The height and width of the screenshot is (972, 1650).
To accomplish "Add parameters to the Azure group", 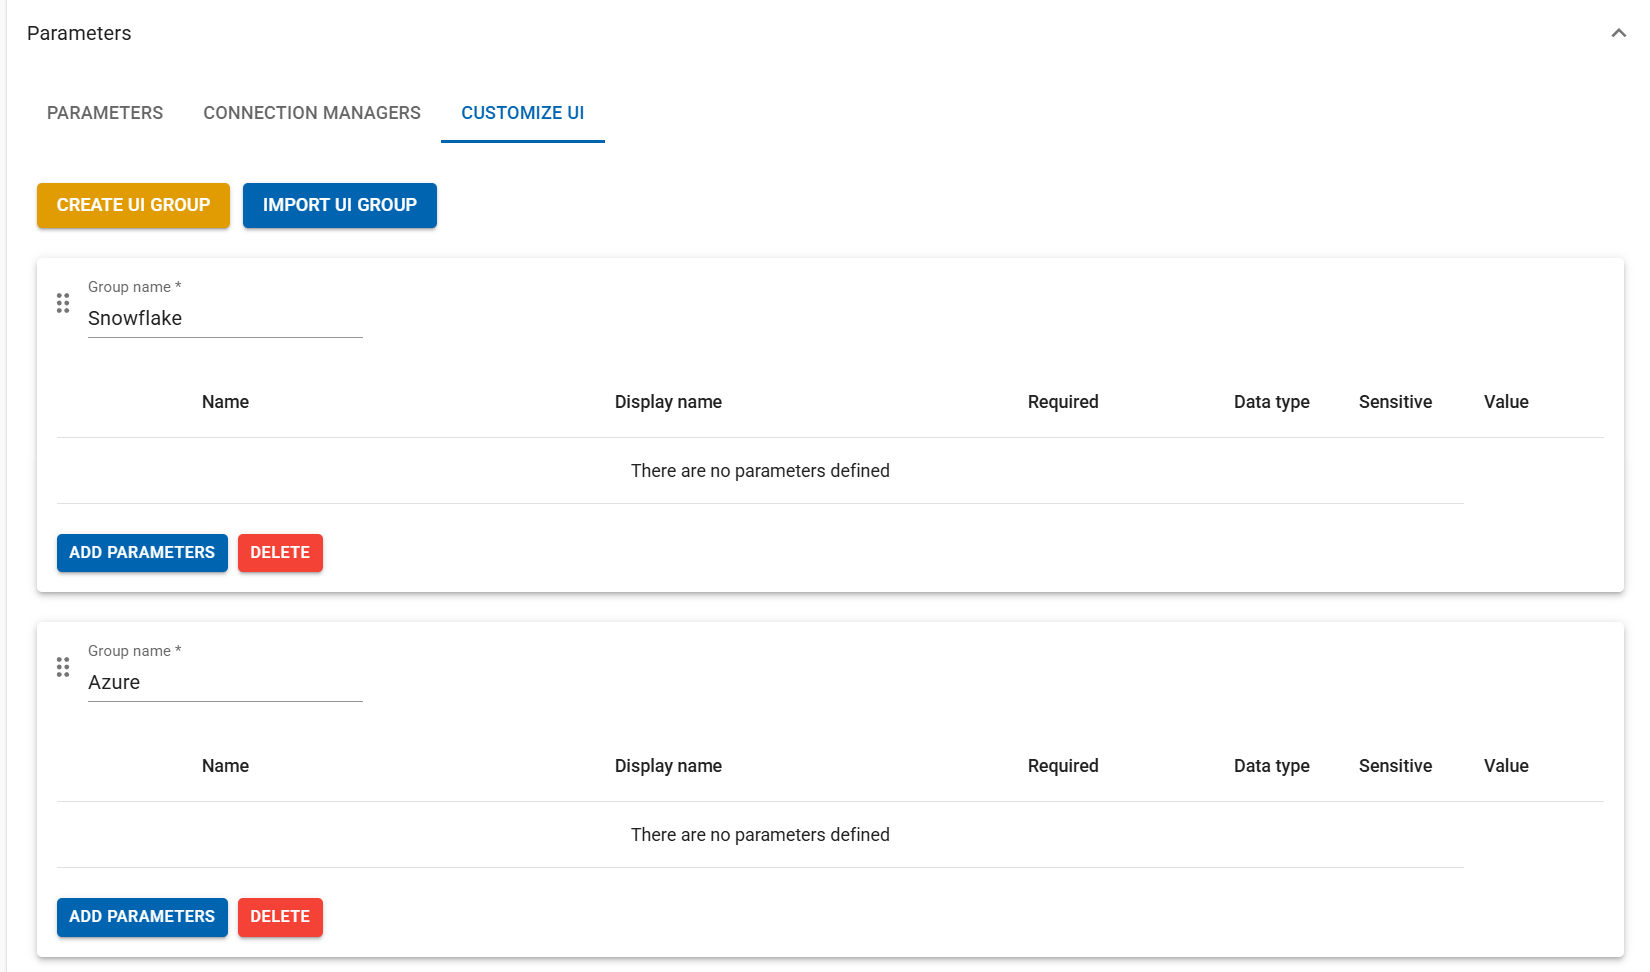I will pyautogui.click(x=142, y=917).
